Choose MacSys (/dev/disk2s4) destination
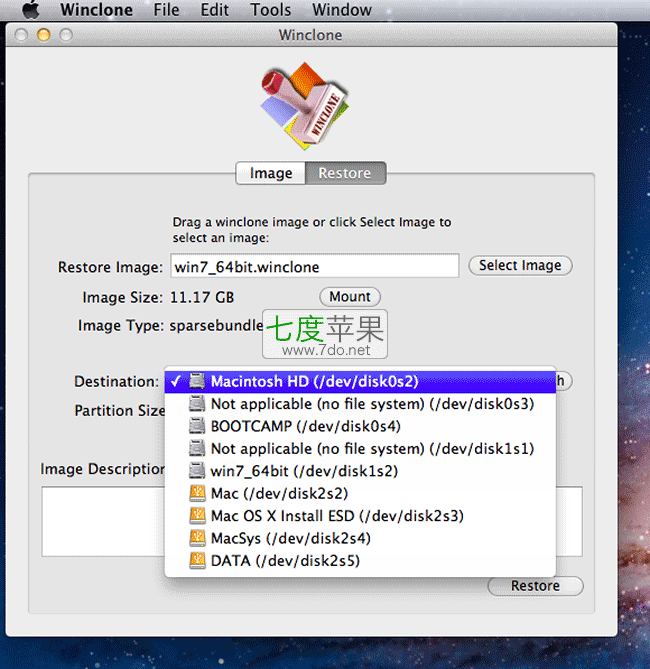This screenshot has width=650, height=669. point(360,538)
